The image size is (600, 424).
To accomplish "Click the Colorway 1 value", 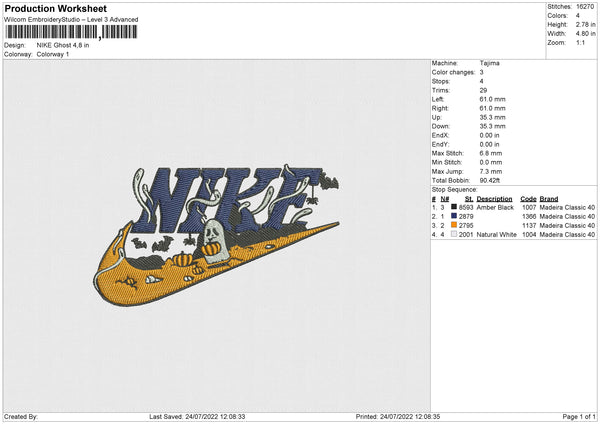I will point(53,54).
